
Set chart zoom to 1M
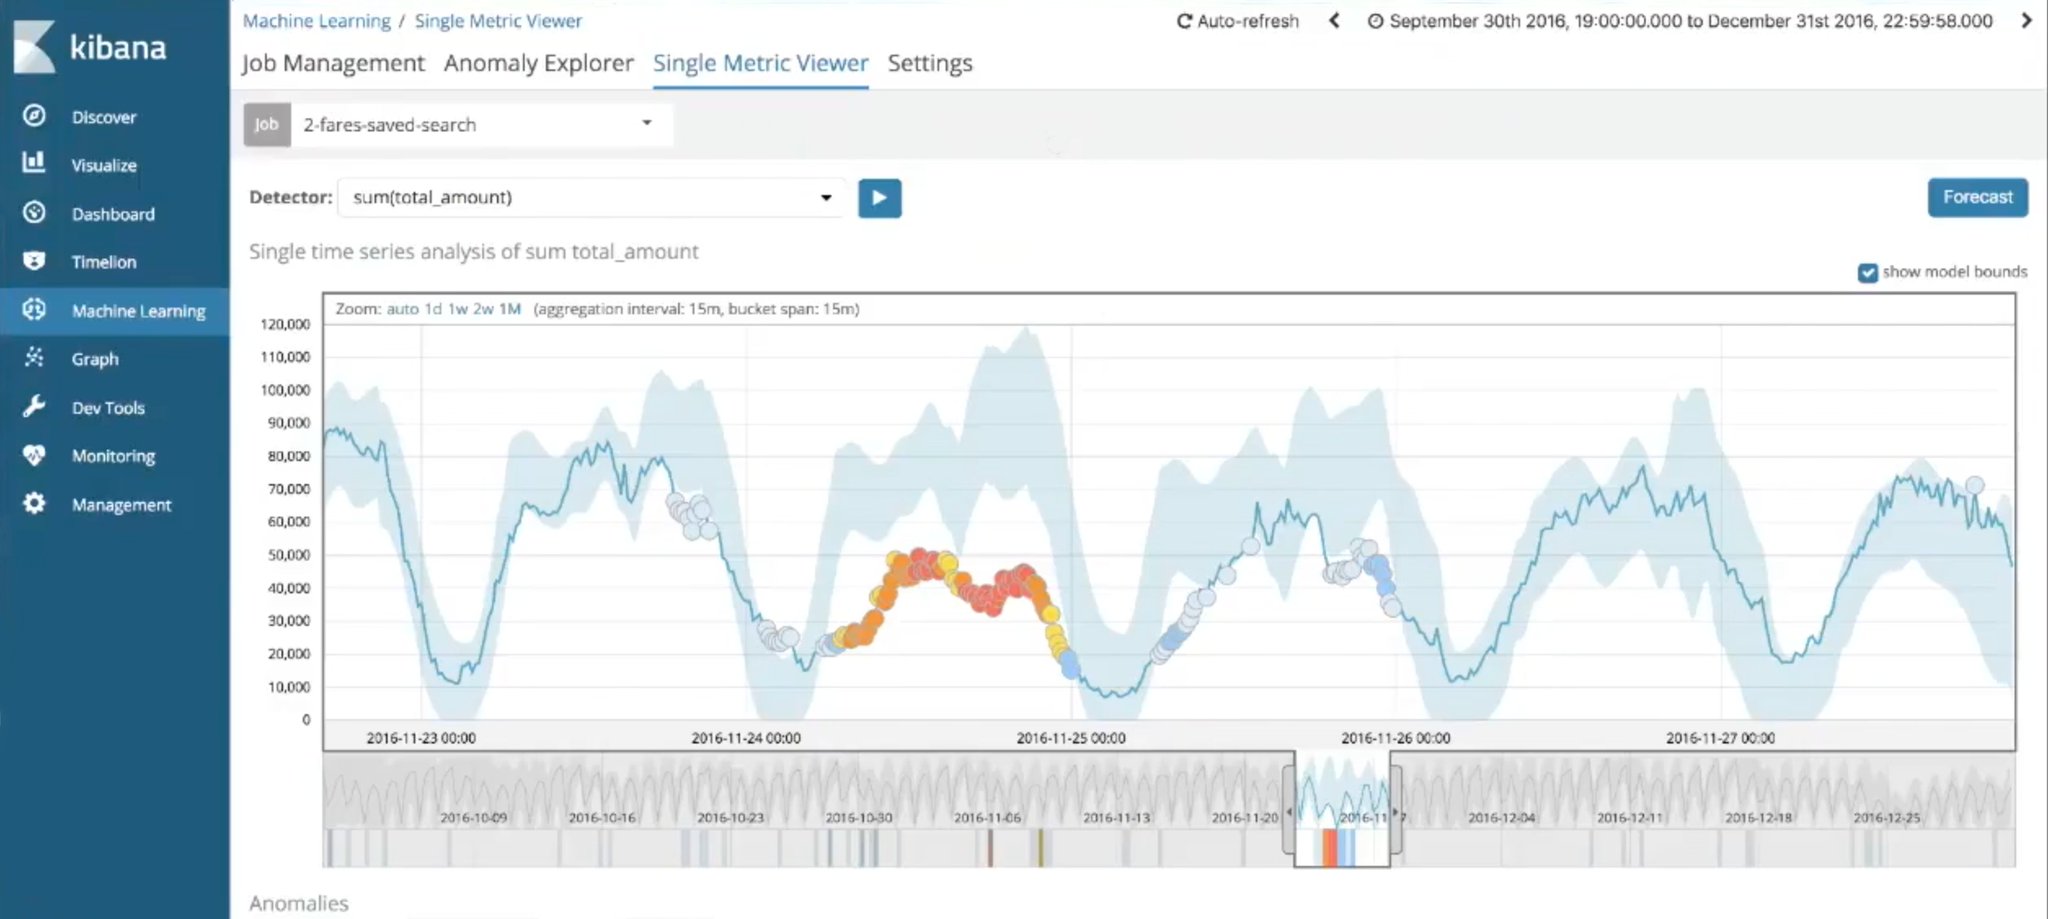(x=510, y=309)
